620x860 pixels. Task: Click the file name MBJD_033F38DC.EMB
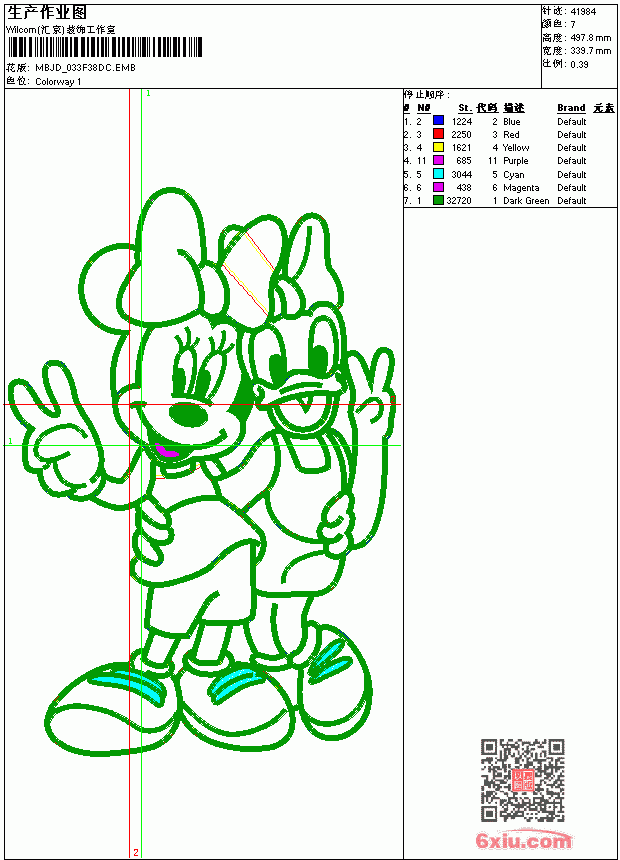point(85,68)
